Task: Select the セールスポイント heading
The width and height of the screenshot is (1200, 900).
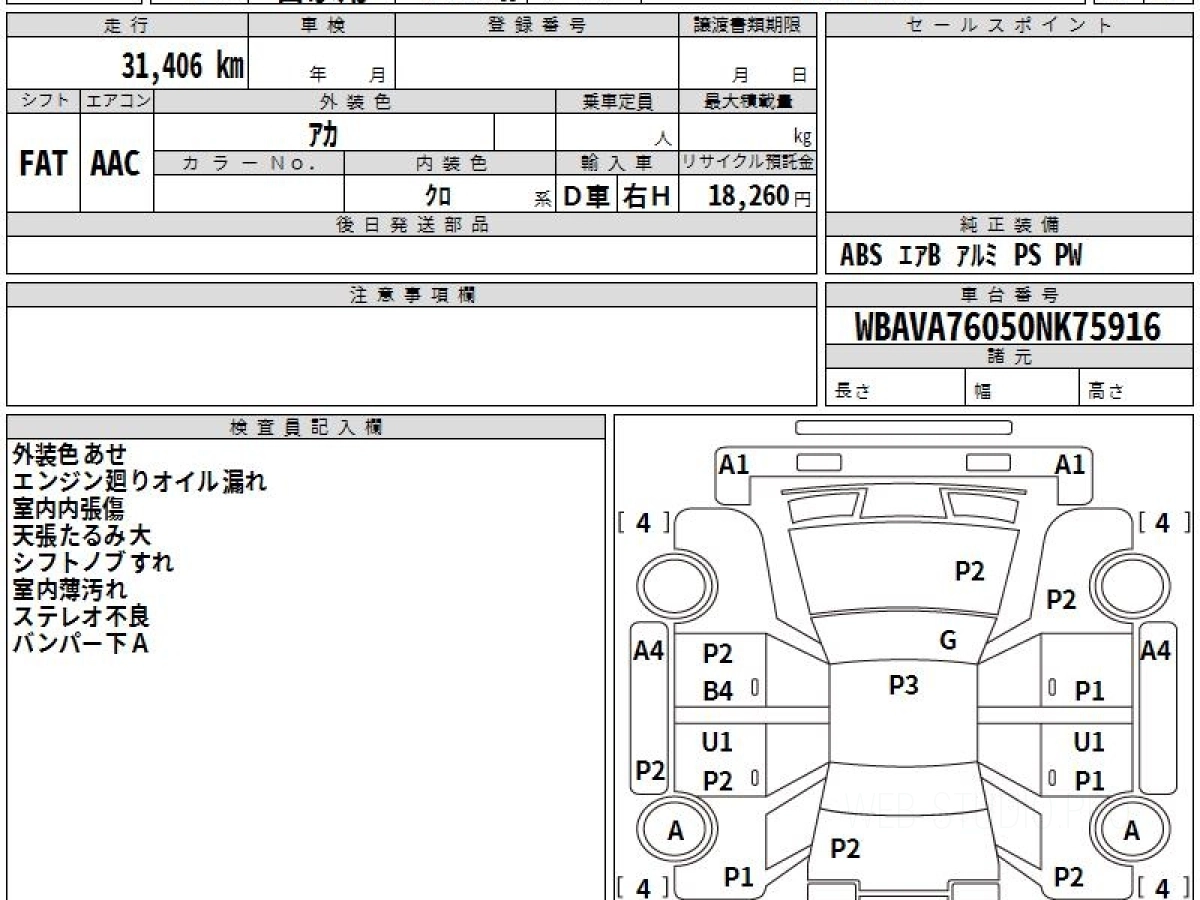Action: (x=1009, y=26)
